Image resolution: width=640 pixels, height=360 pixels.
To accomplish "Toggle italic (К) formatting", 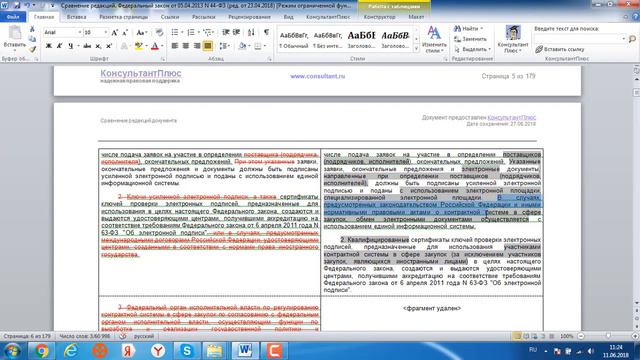I will click(x=59, y=46).
